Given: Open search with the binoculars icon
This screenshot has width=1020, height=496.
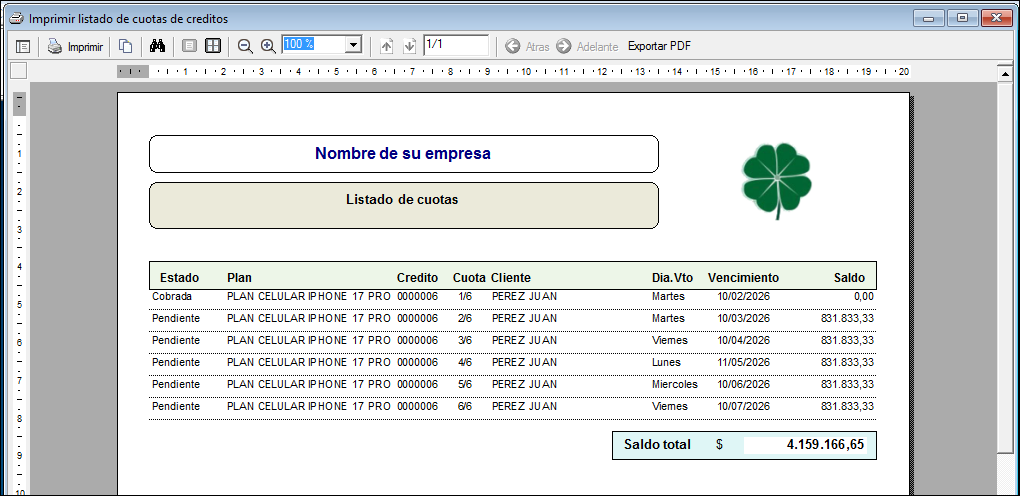Looking at the screenshot, I should [157, 46].
